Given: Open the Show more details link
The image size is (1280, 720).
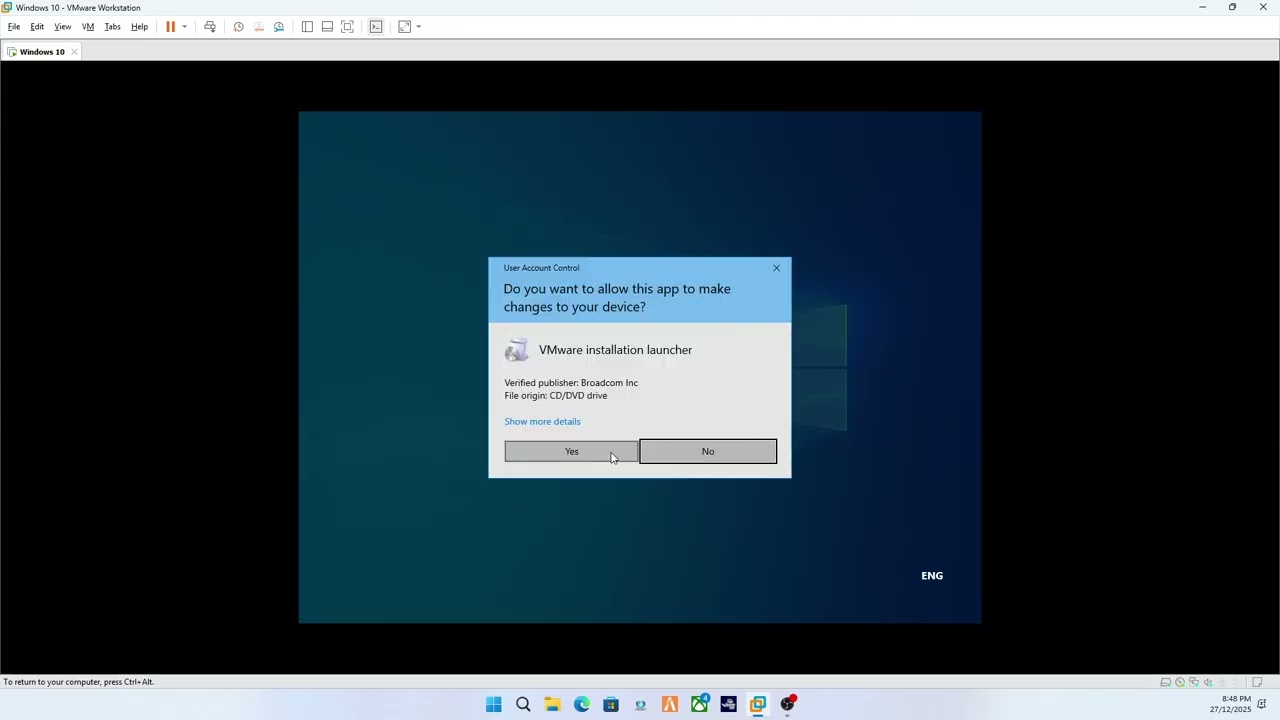Looking at the screenshot, I should click(542, 421).
